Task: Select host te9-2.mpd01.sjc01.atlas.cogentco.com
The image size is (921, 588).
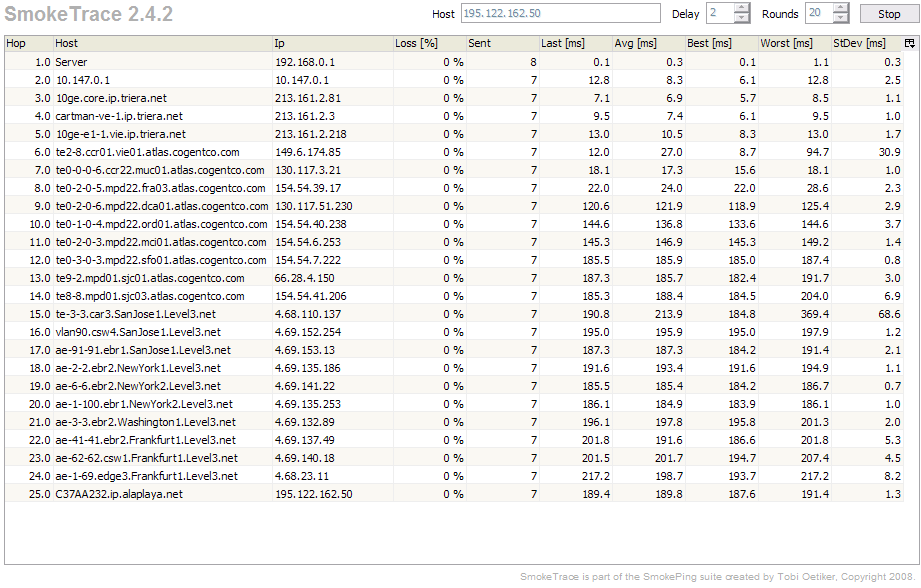Action: (x=150, y=278)
